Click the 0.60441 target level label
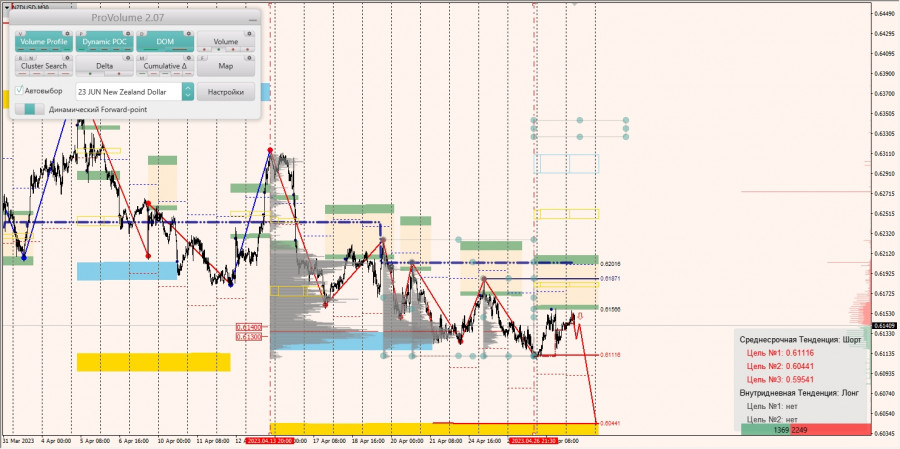The image size is (900, 449). click(610, 423)
